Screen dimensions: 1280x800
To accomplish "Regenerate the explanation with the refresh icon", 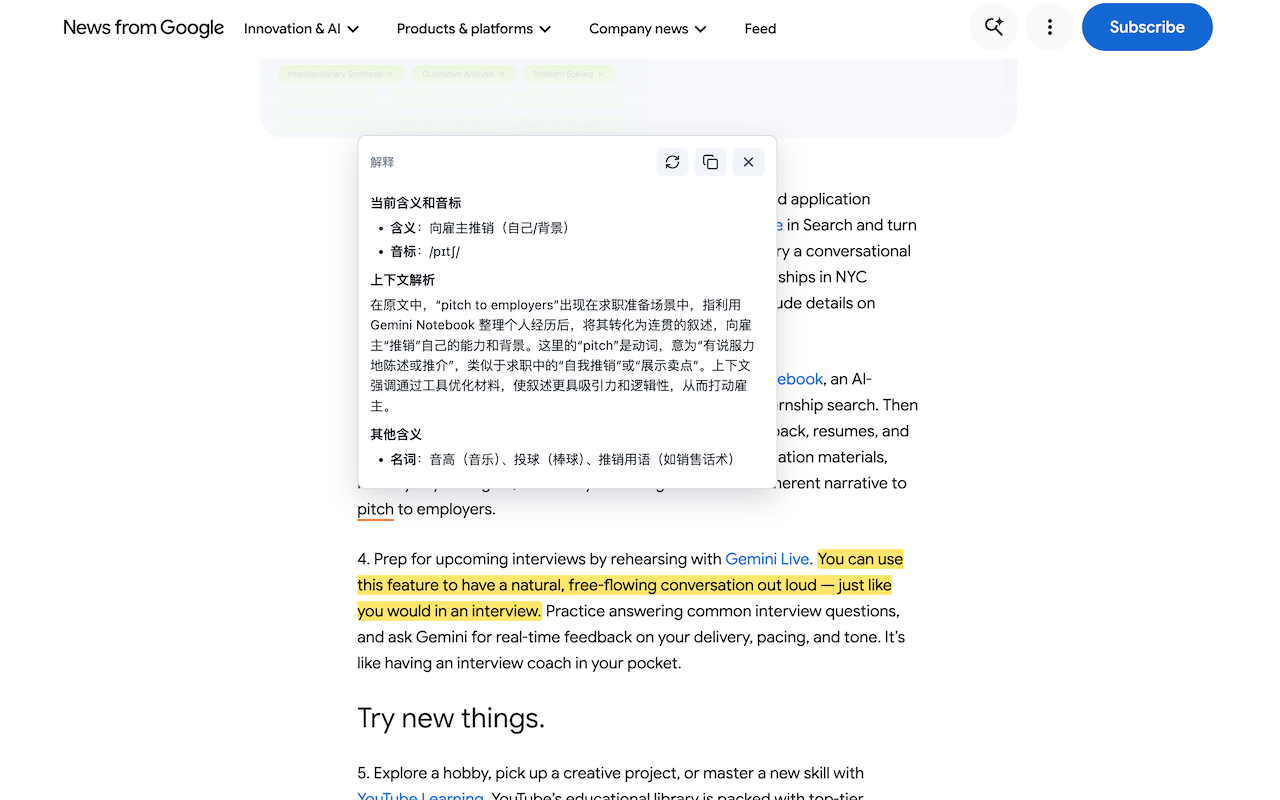I will (x=672, y=162).
